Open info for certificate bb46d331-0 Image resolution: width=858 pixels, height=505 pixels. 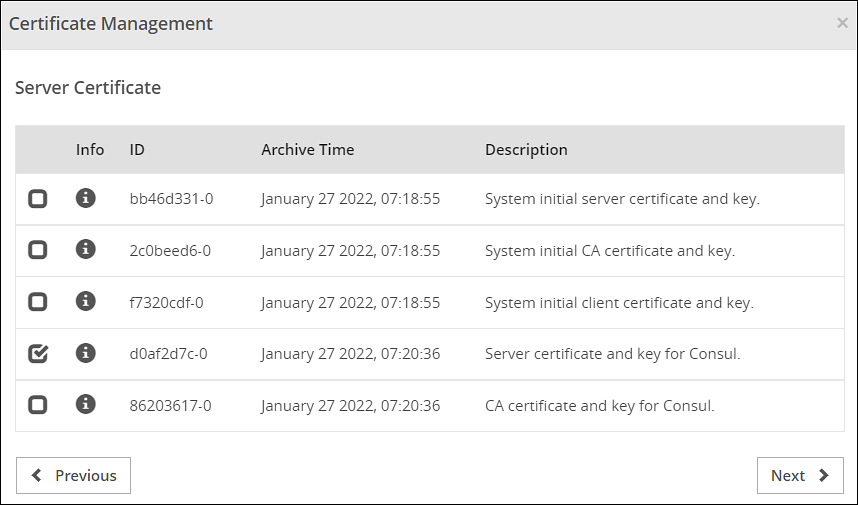(86, 198)
